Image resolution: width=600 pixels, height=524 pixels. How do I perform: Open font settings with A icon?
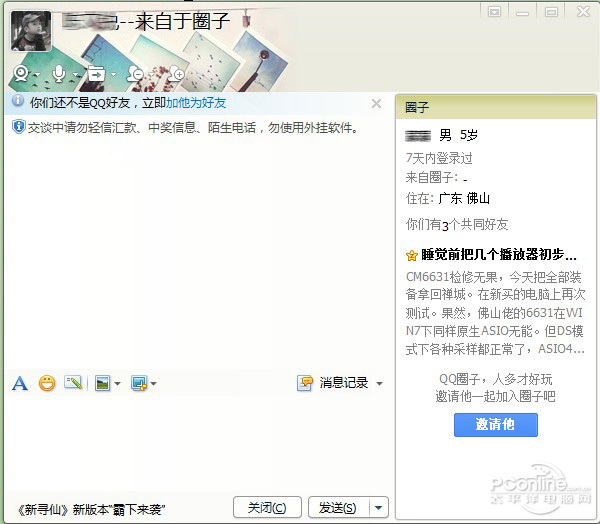pos(20,383)
